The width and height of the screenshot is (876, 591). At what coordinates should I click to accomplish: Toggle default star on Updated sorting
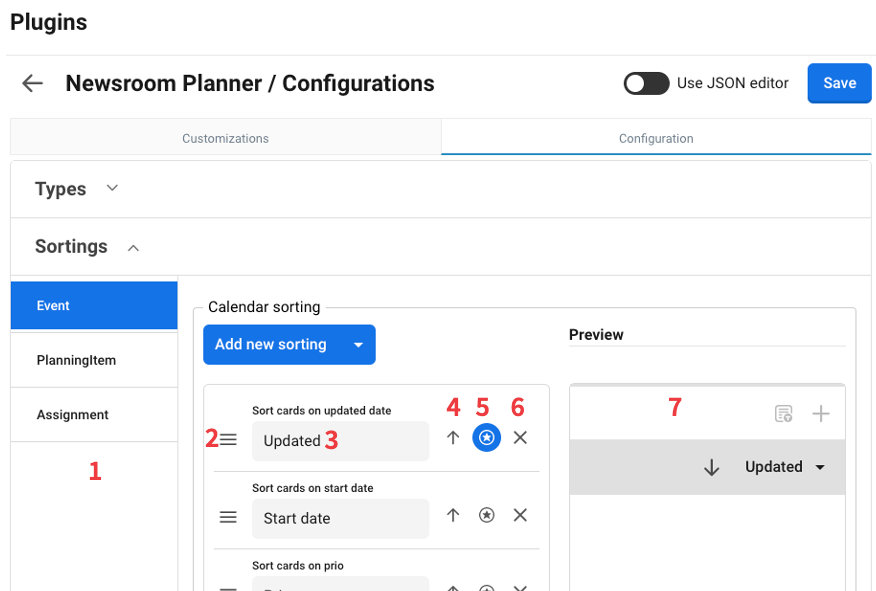pos(486,438)
